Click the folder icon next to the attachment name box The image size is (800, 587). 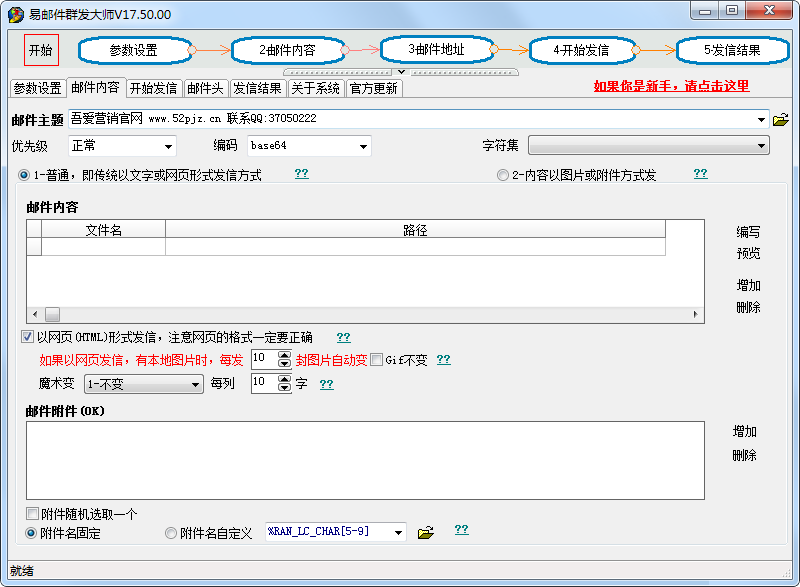[x=425, y=533]
